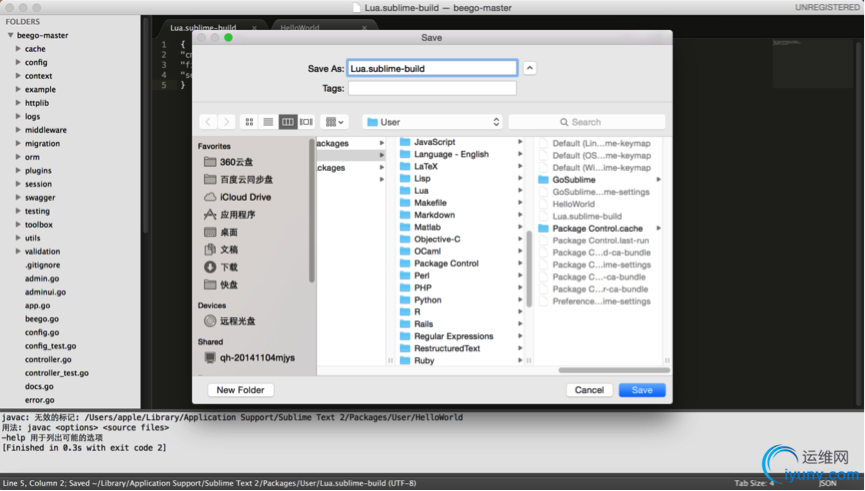Open the User location popup
This screenshot has height=491, width=865.
pyautogui.click(x=433, y=122)
